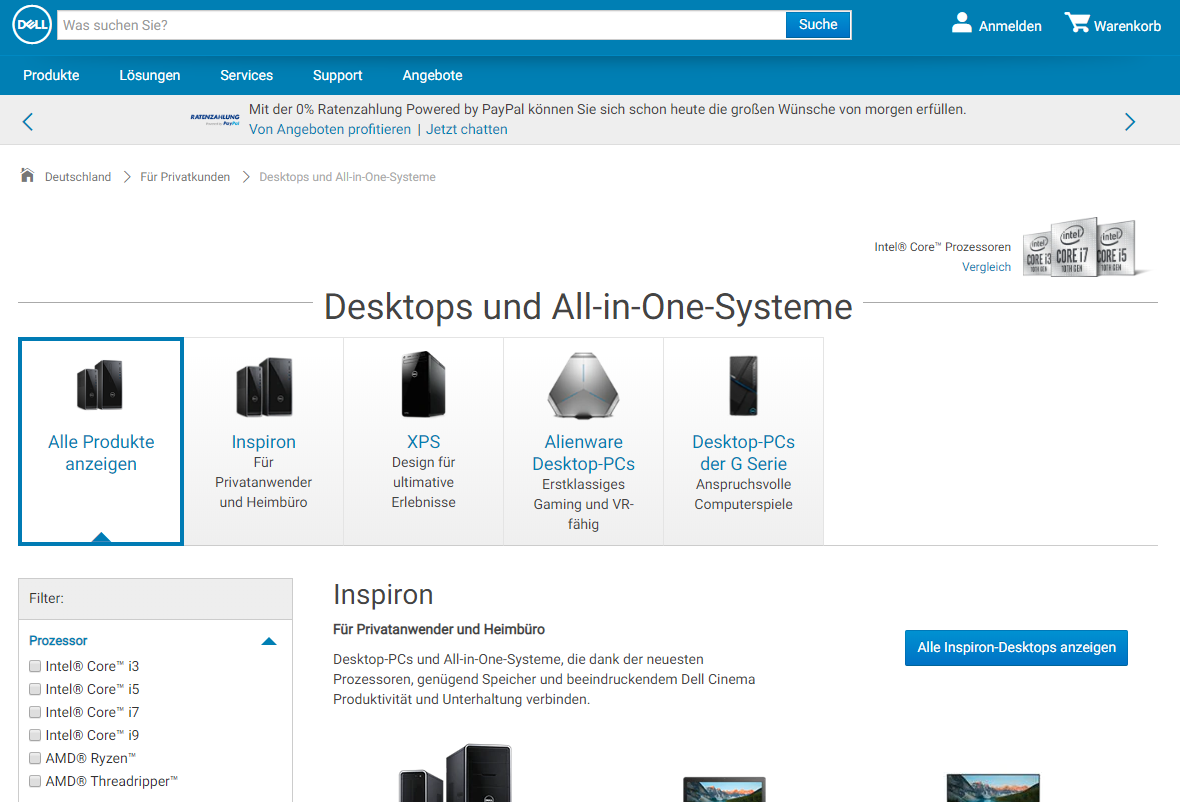1180x802 pixels.
Task: Select the Alle Produkte anzeigen tab
Action: (x=101, y=442)
